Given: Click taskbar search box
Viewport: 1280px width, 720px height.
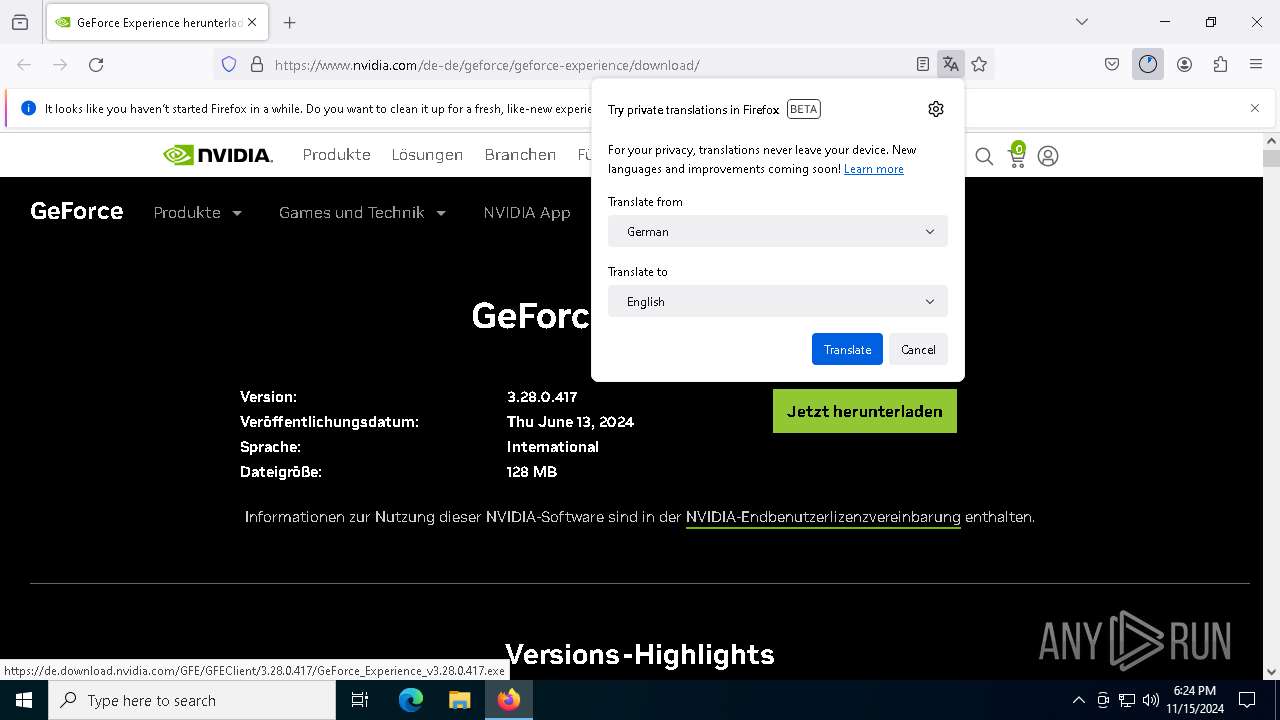Looking at the screenshot, I should tap(192, 700).
